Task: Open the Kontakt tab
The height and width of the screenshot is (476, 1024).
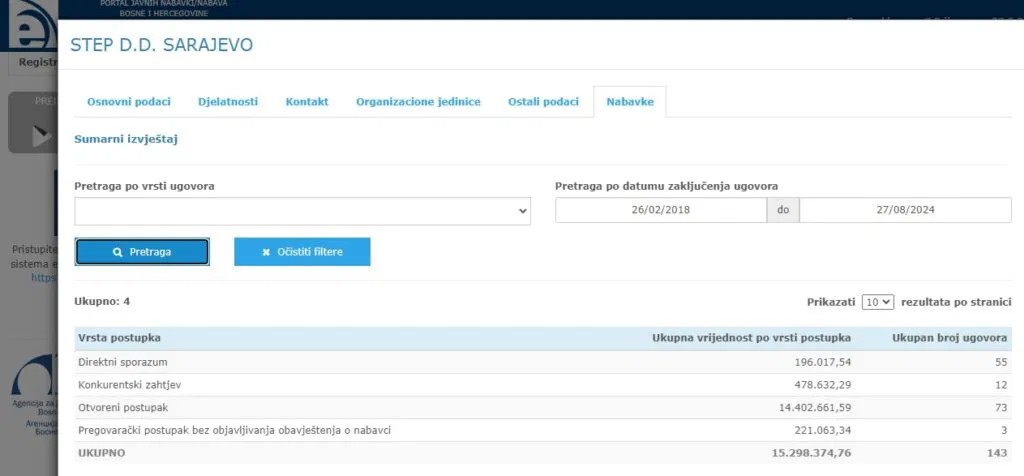Action: coord(307,102)
